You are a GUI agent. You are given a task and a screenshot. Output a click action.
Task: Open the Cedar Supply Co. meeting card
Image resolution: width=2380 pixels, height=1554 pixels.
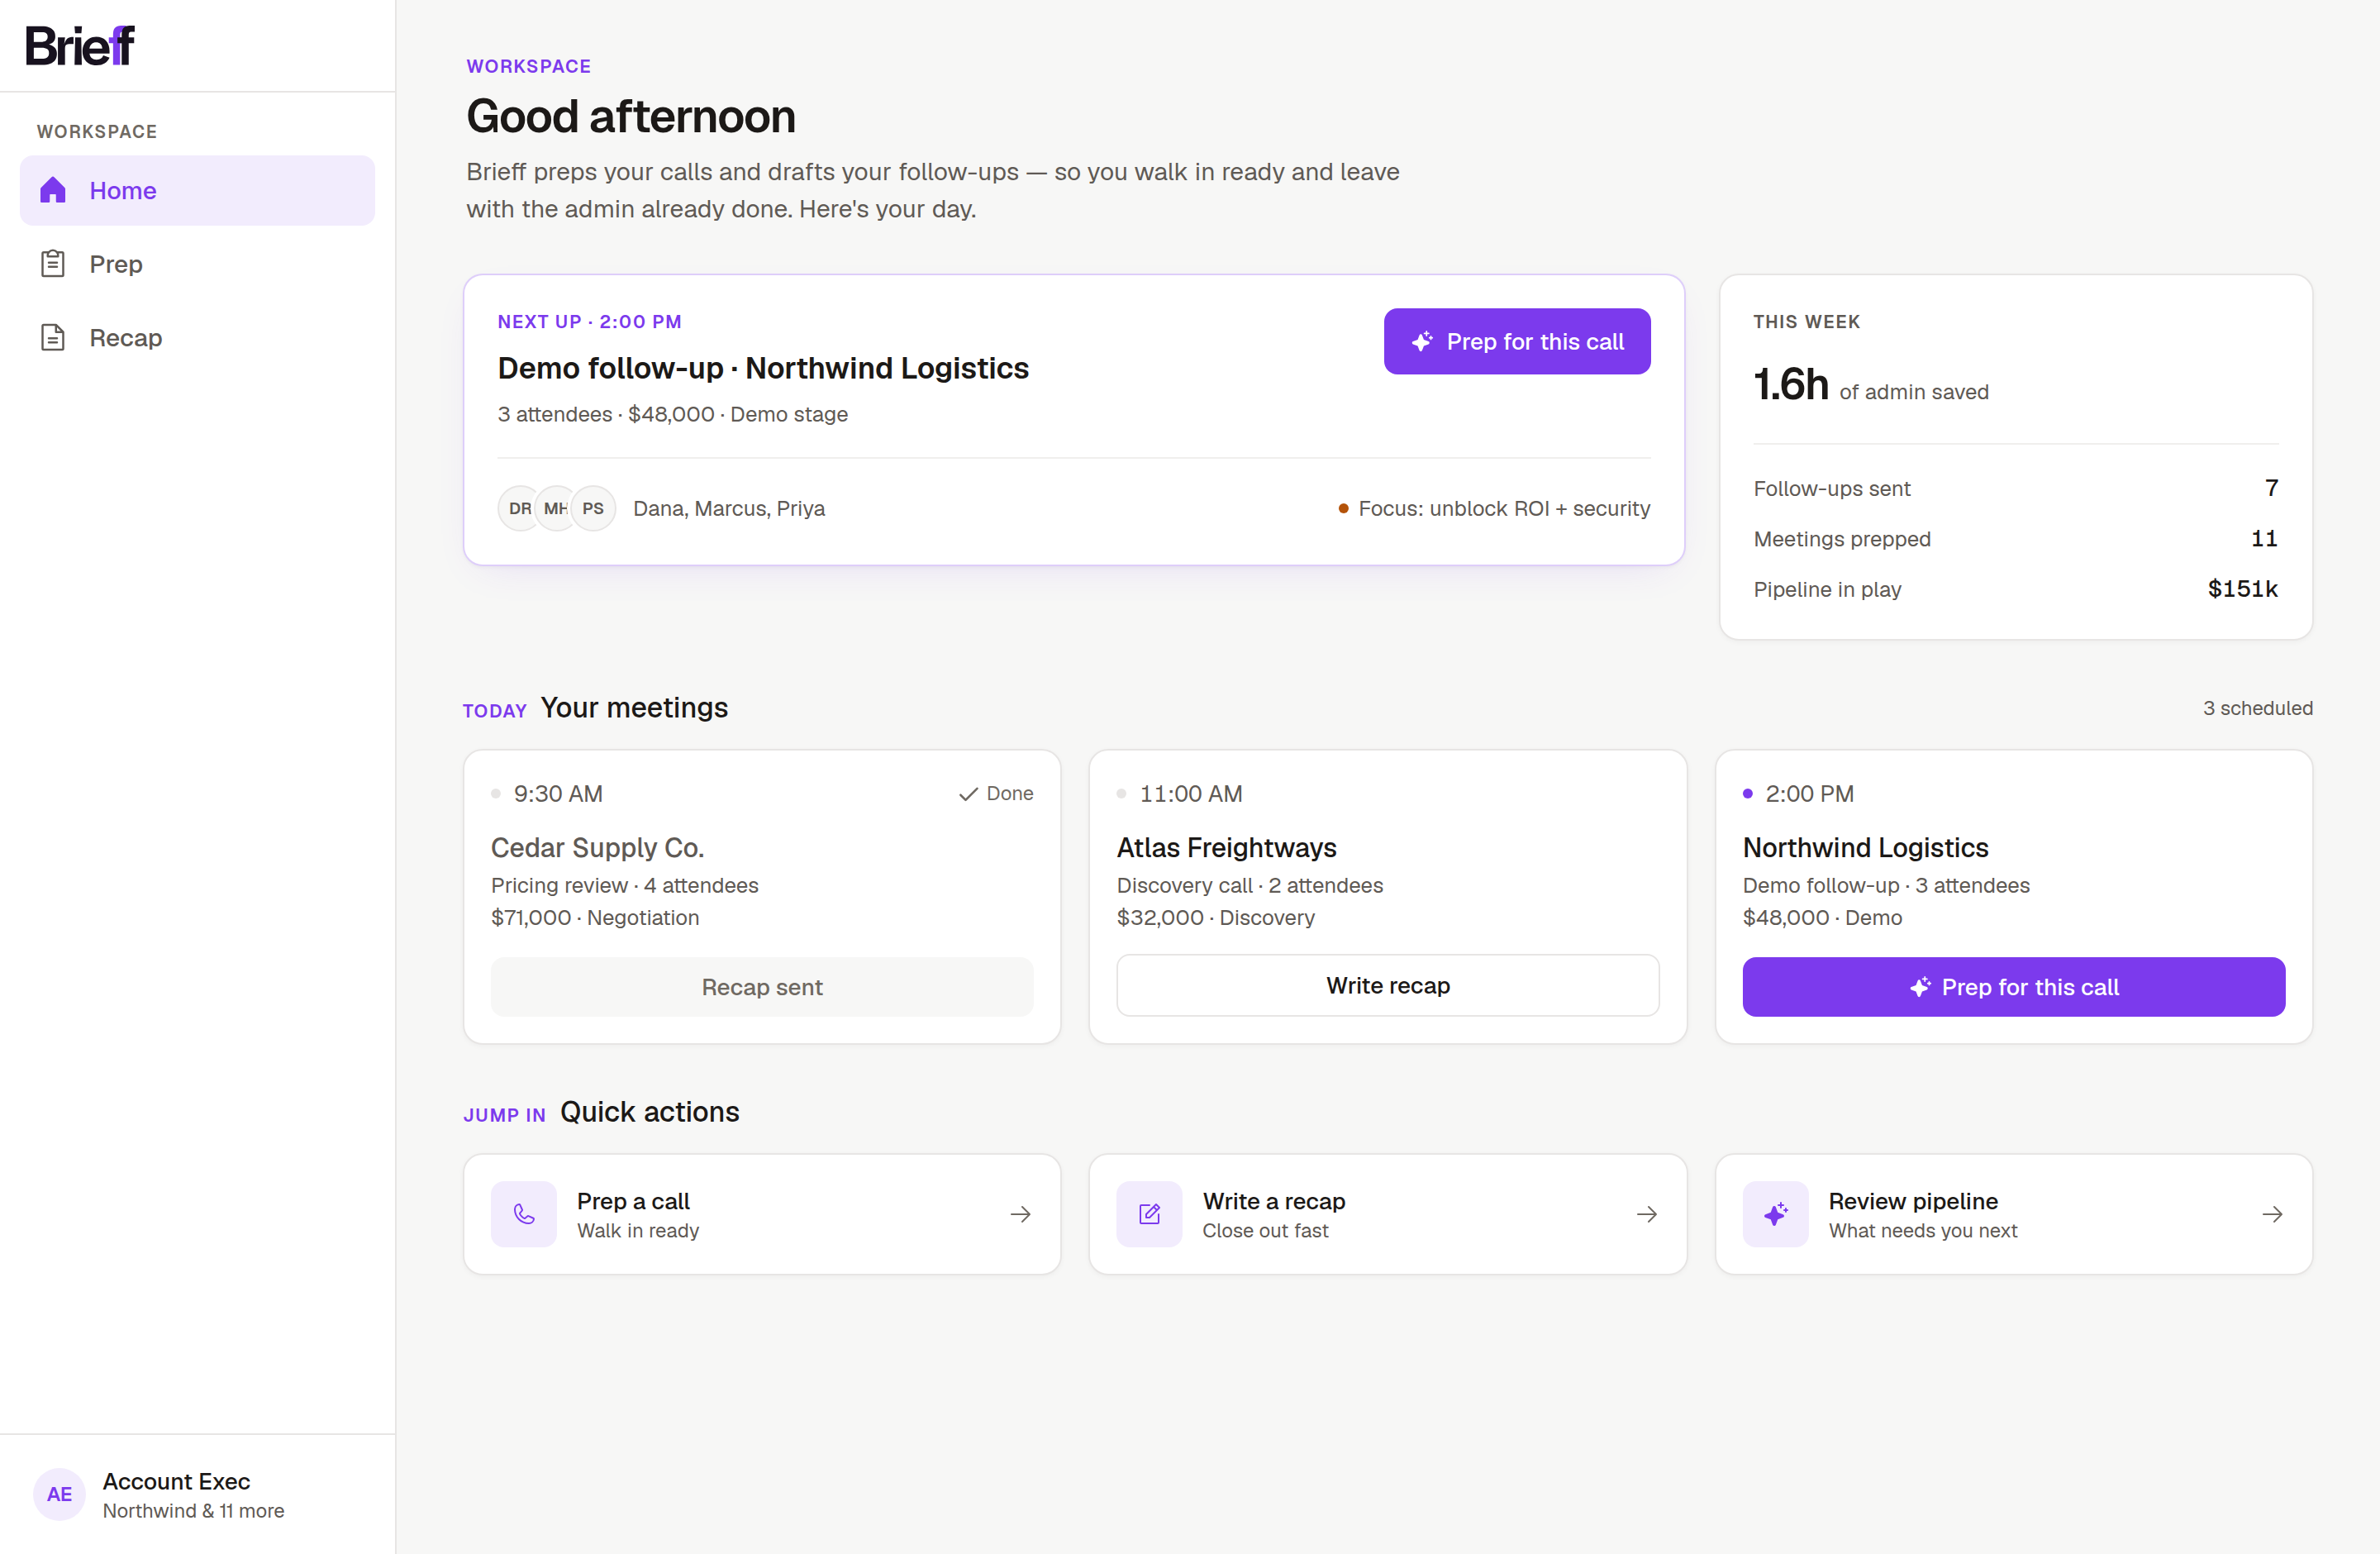tap(762, 897)
